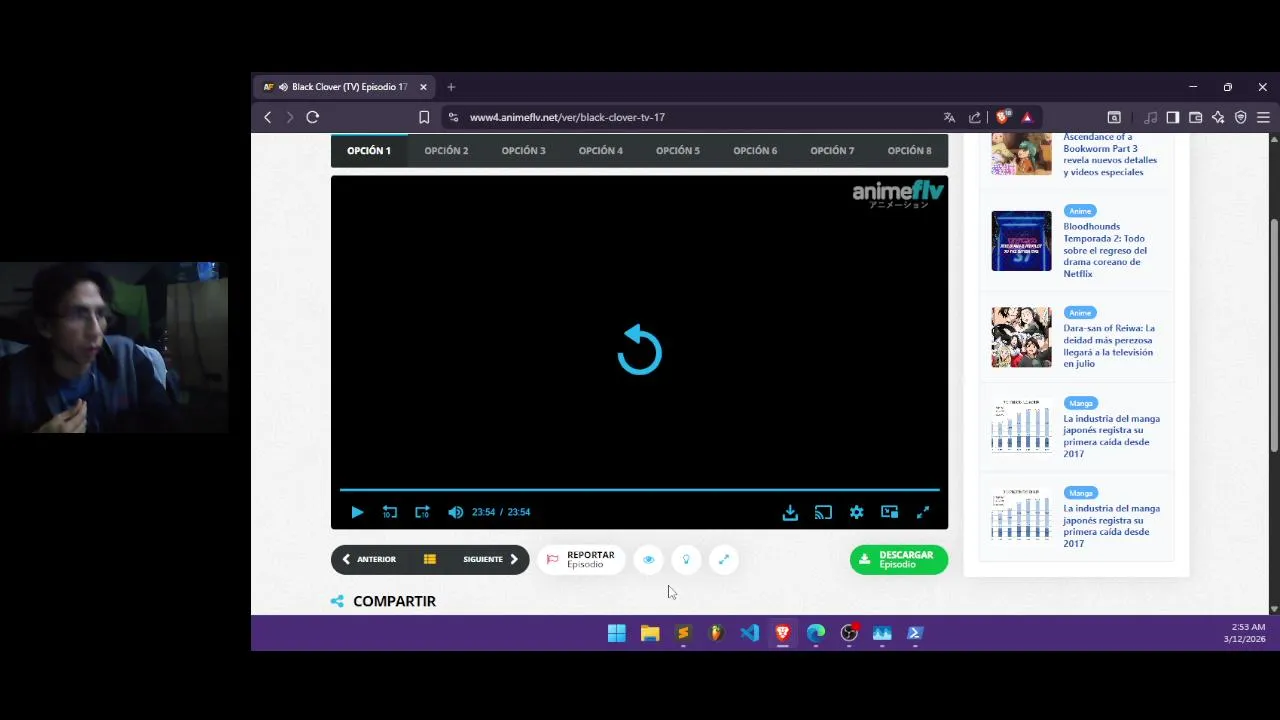The image size is (1280, 720).
Task: Select the OPCIÓN 6 tab
Action: tap(755, 150)
